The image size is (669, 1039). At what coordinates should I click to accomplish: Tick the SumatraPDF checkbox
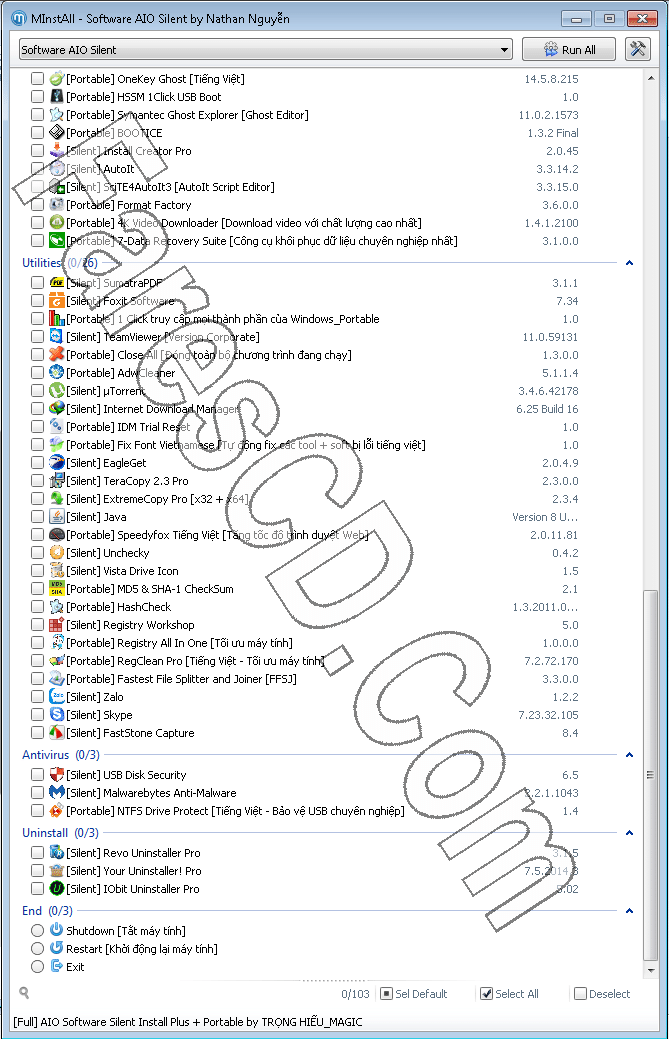(x=38, y=283)
